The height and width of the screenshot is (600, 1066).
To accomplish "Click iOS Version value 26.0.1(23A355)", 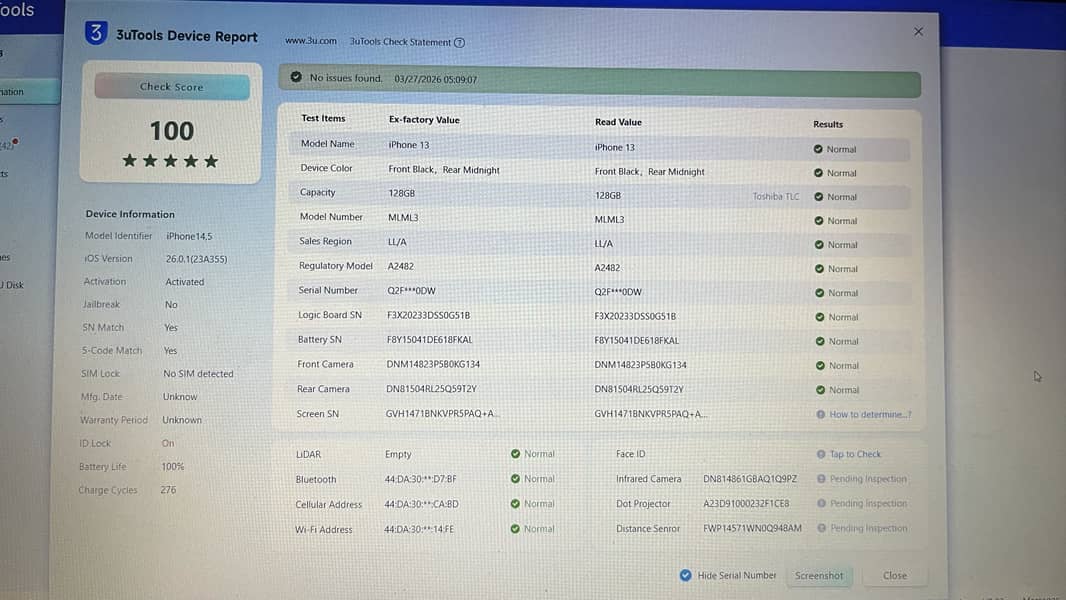I will tap(196, 259).
